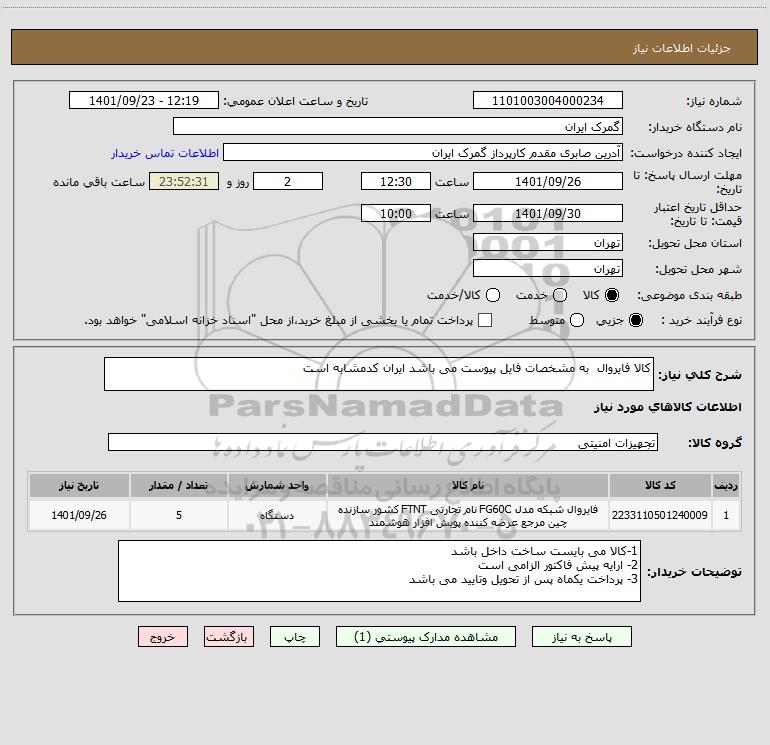The width and height of the screenshot is (770, 745).
Task: Select the متوسط purchase type radio
Action: pos(577,320)
